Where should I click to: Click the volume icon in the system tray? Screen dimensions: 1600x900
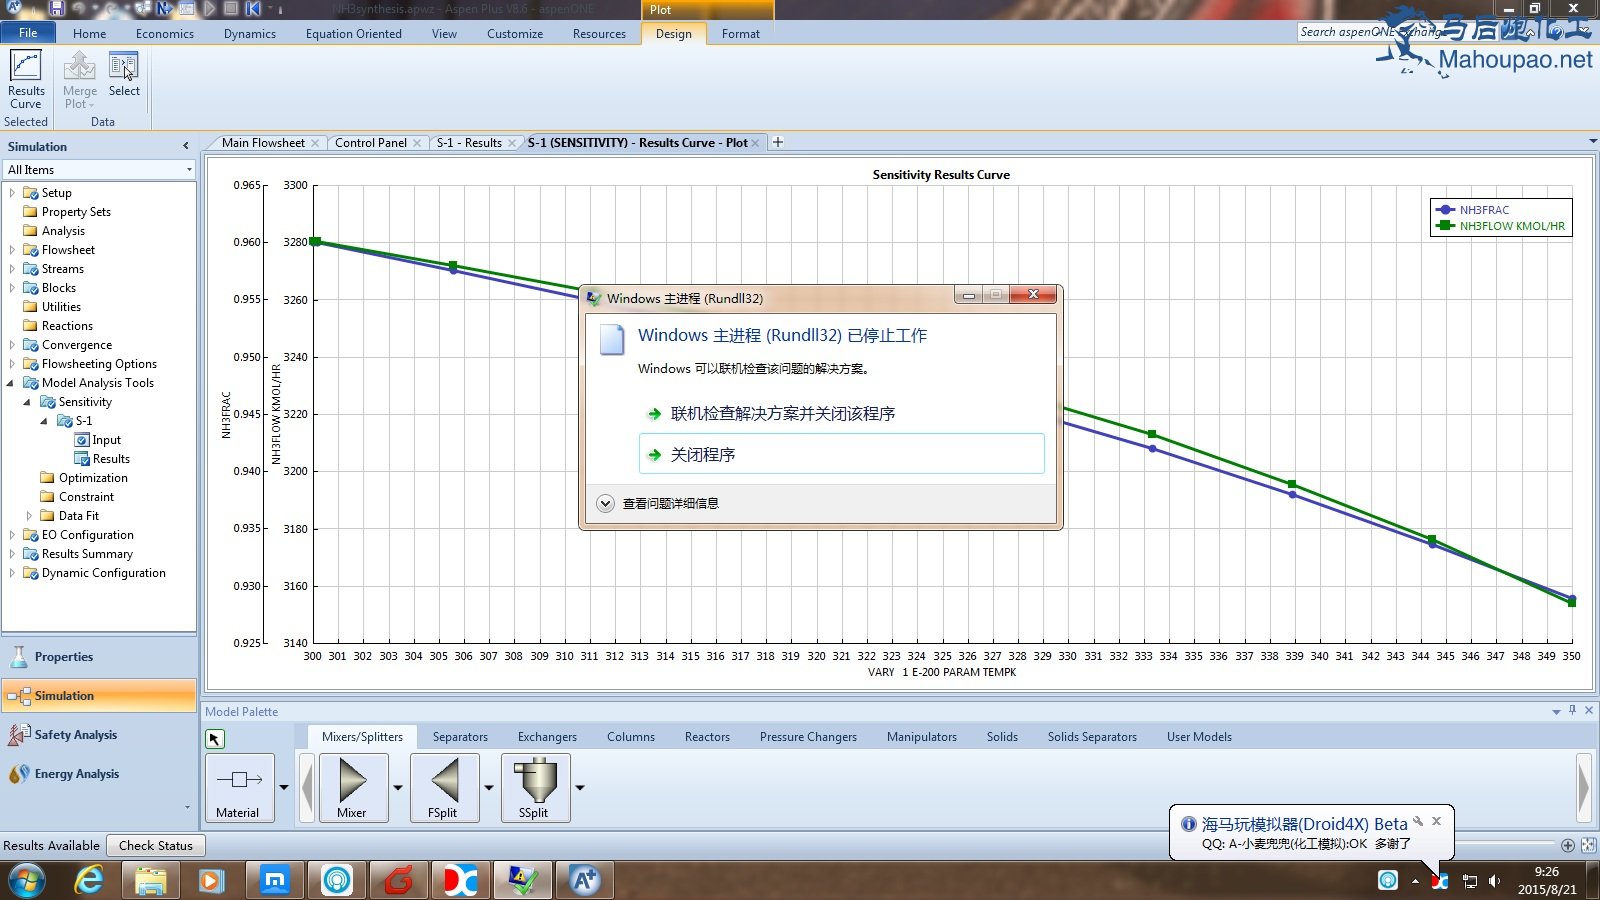(1495, 881)
